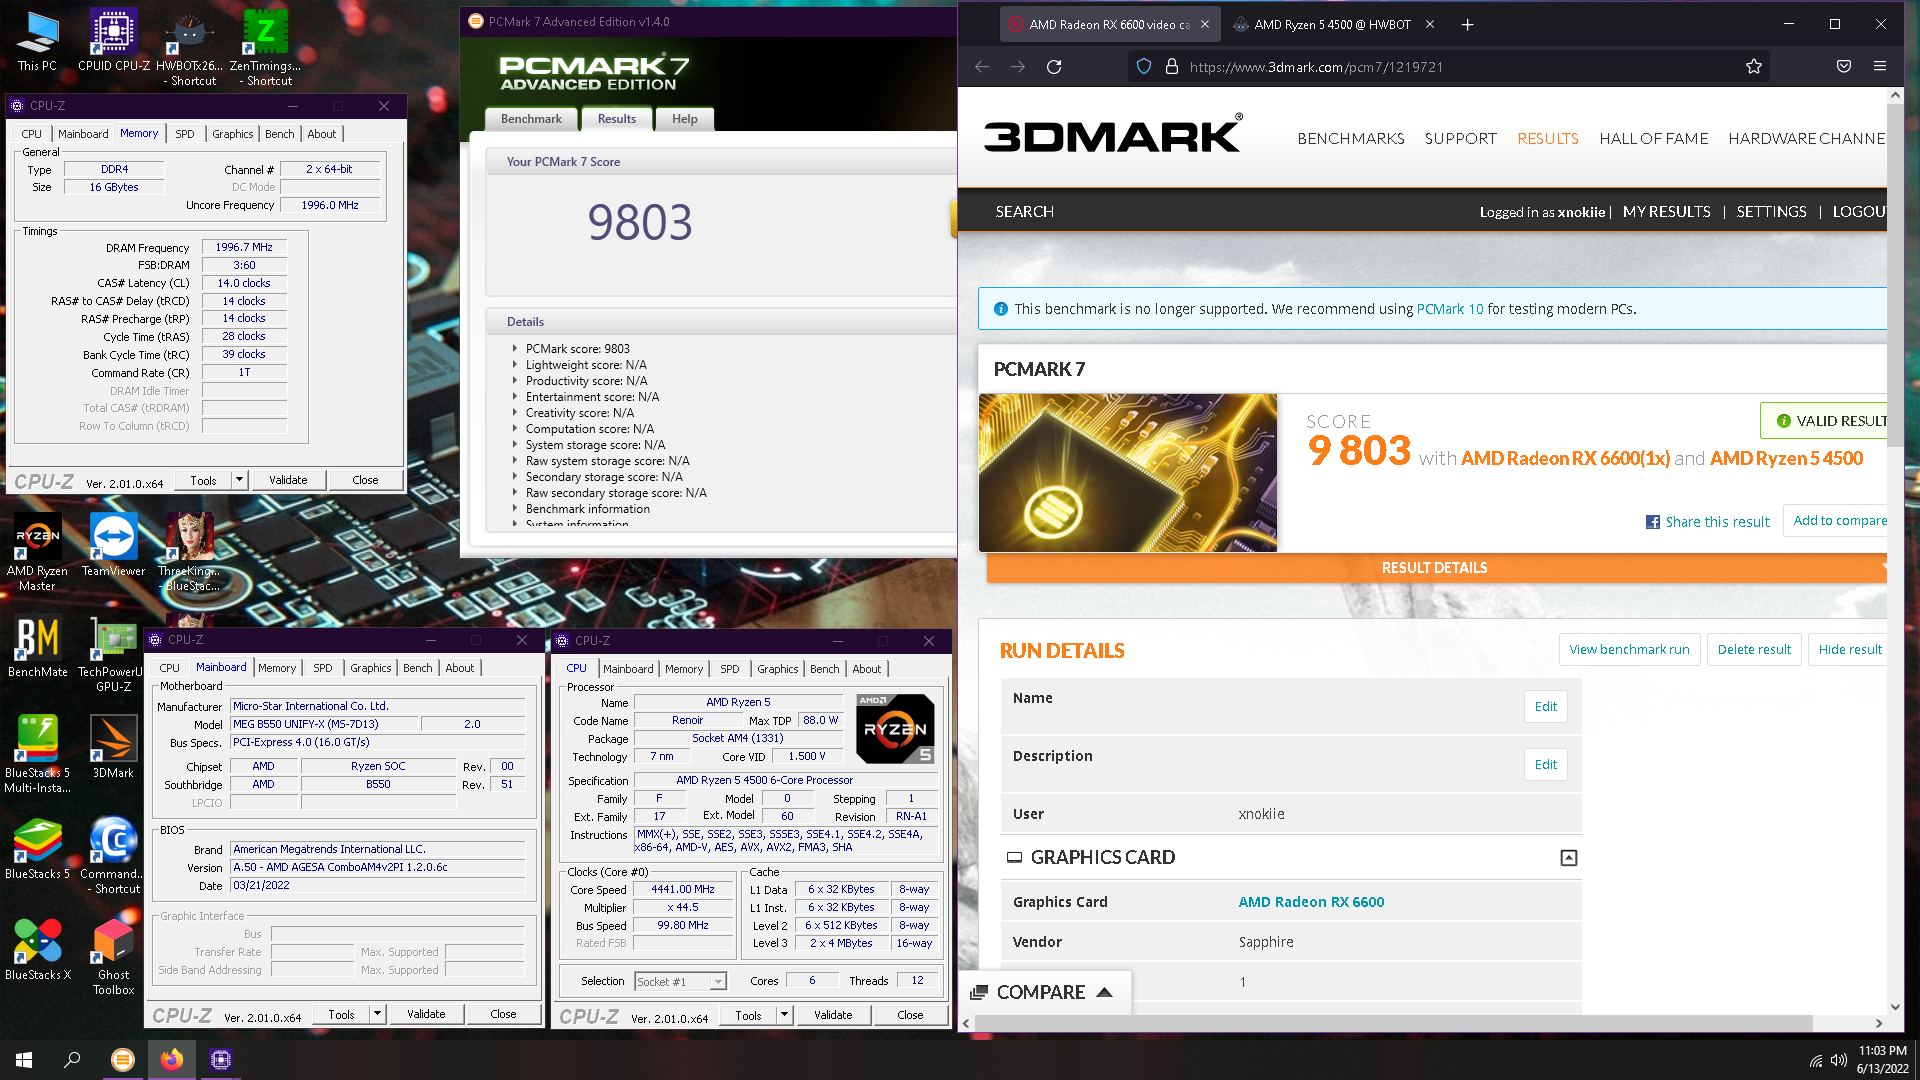Open This PC desktop icon
This screenshot has height=1080, width=1920.
tap(37, 41)
